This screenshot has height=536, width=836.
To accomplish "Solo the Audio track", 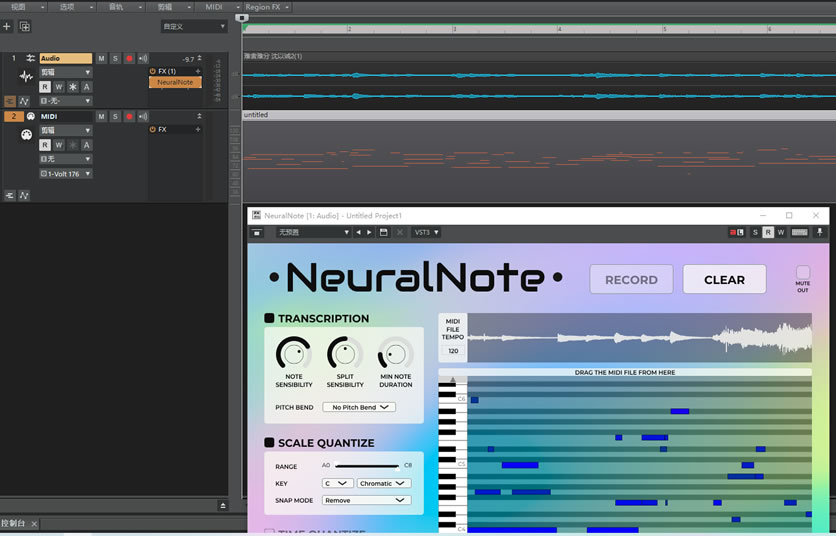I will 115,58.
